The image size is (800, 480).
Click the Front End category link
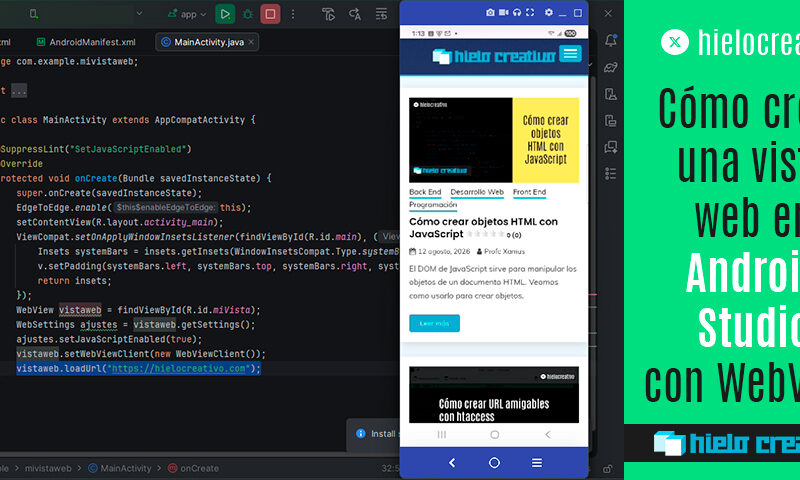530,192
